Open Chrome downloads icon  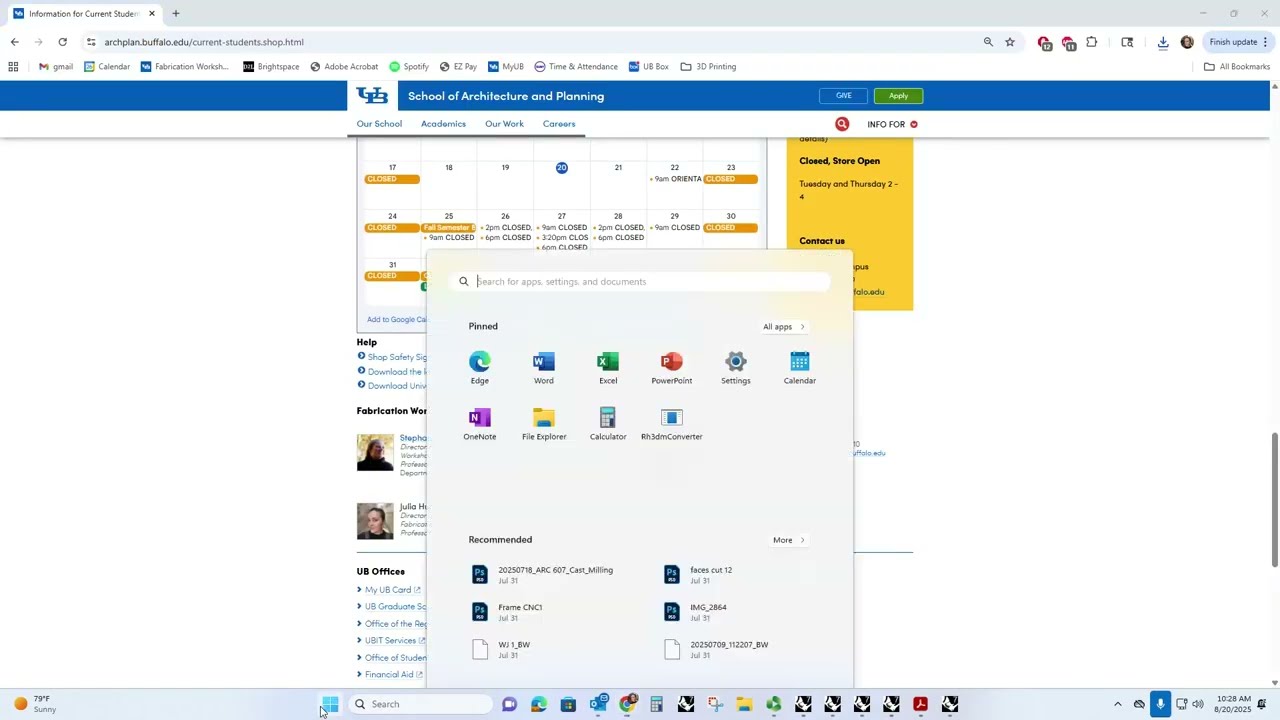1163,42
